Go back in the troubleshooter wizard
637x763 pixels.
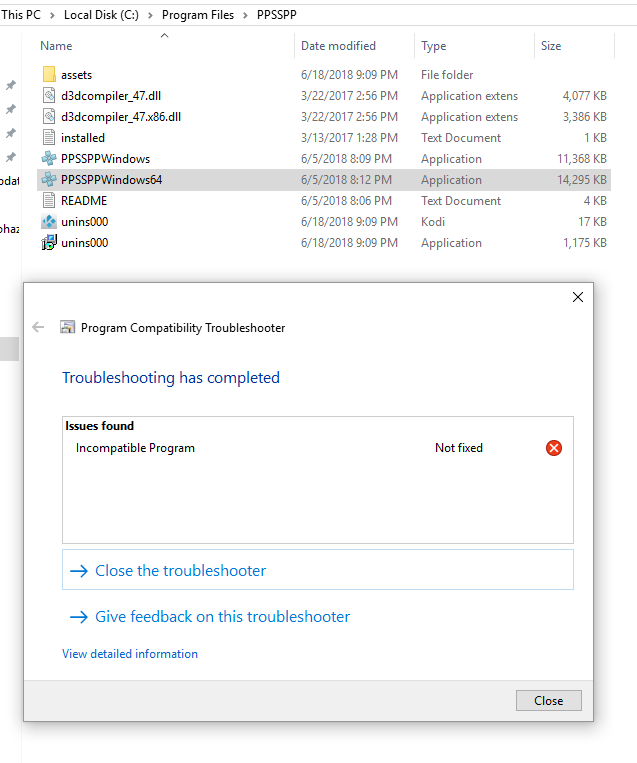tap(38, 327)
